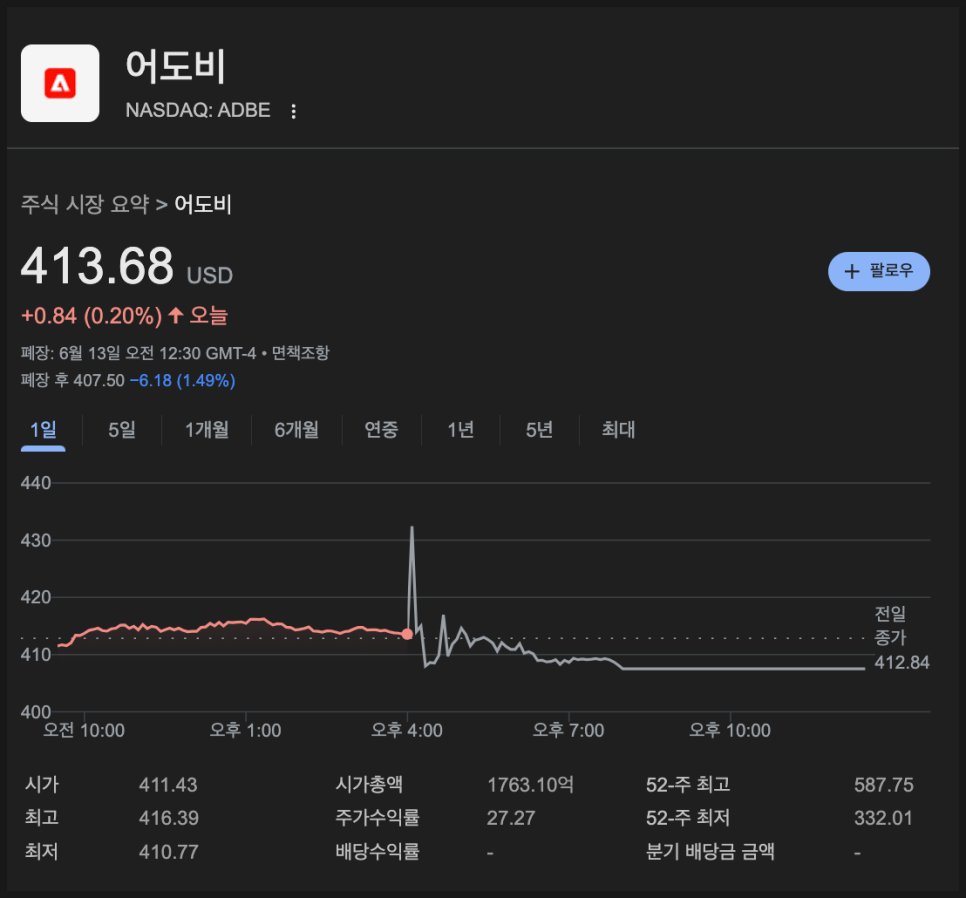This screenshot has width=966, height=898.
Task: Click the 52-주 최고 value 587.75
Action: pos(883,785)
